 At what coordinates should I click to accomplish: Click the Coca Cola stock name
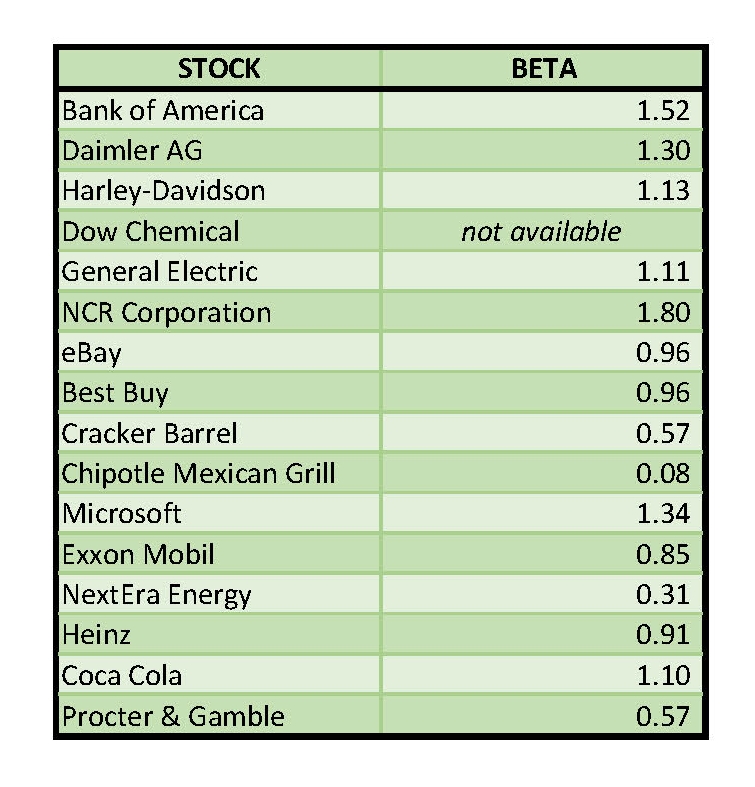click(x=122, y=675)
